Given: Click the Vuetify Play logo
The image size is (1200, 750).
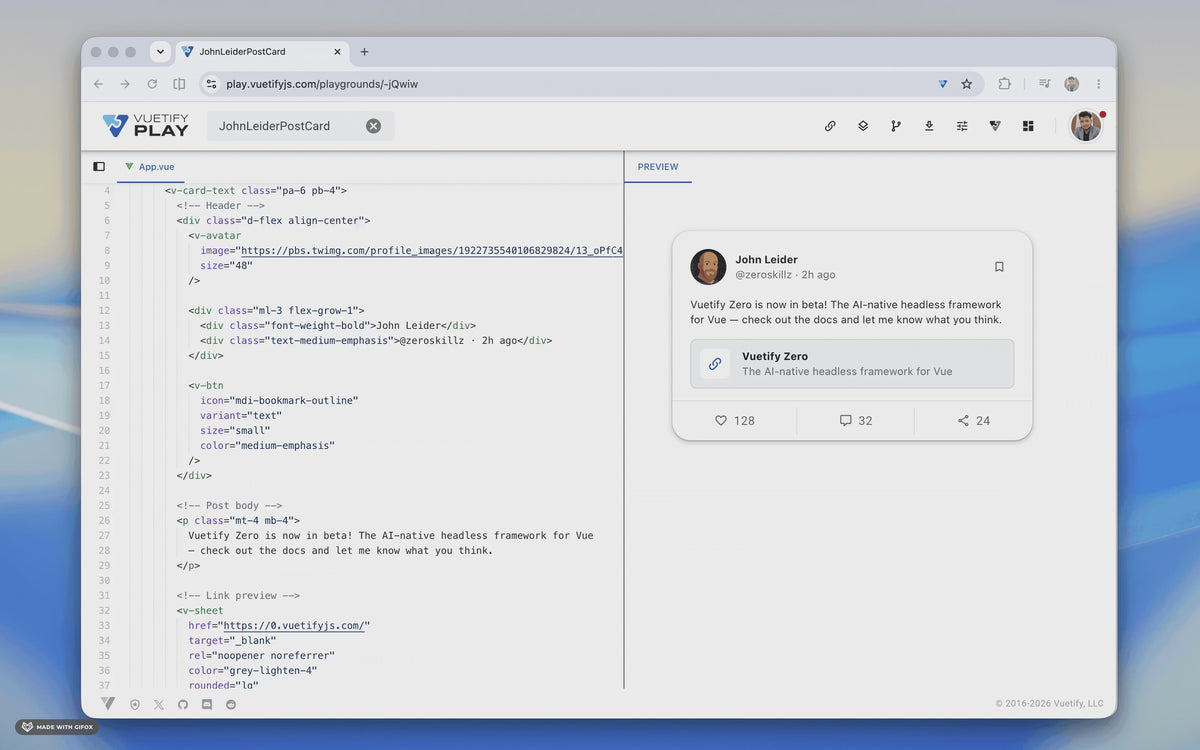Looking at the screenshot, I should [145, 126].
